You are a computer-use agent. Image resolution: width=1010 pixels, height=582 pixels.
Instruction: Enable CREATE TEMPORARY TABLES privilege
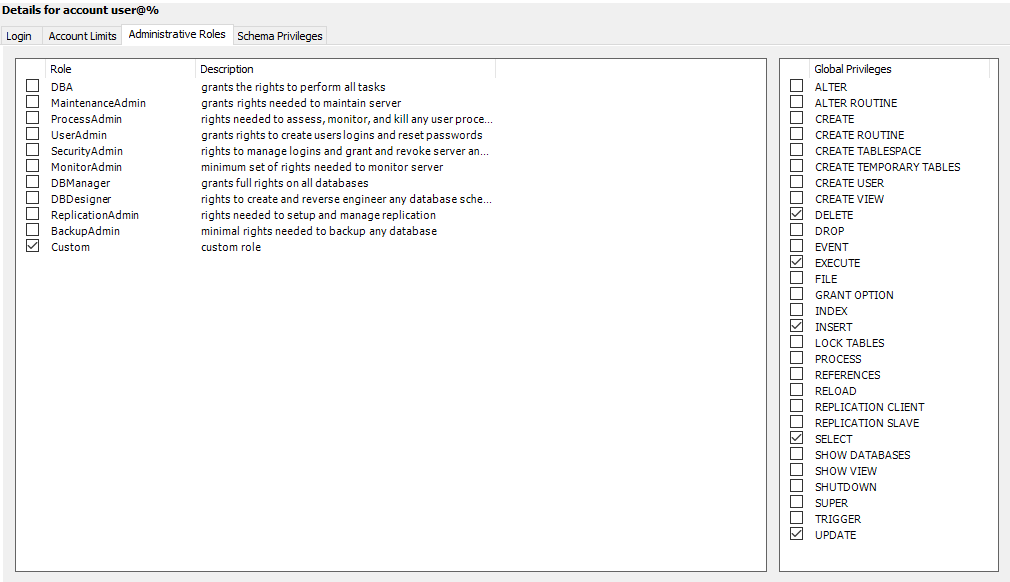pos(797,165)
